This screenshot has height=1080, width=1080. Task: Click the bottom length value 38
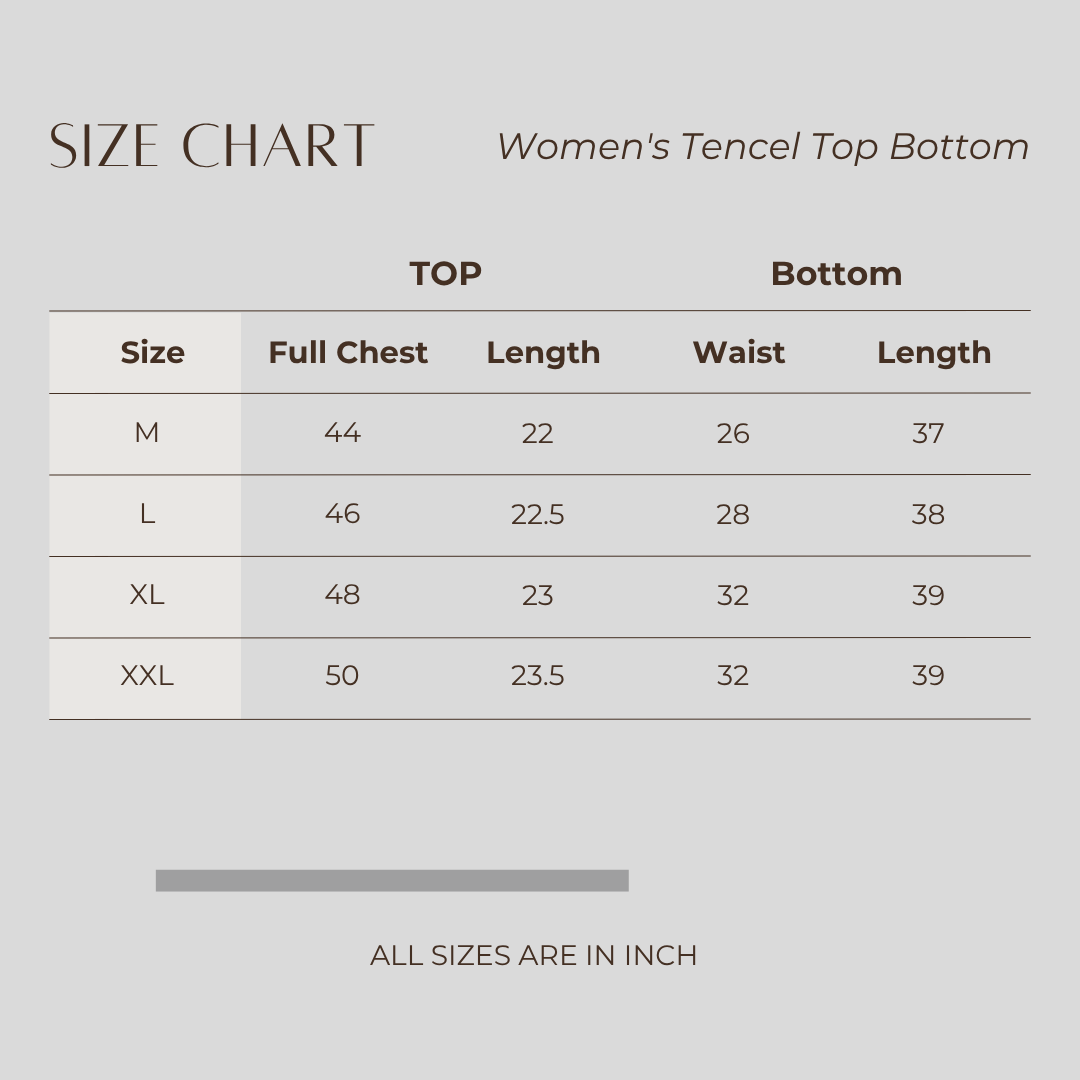pyautogui.click(x=928, y=514)
